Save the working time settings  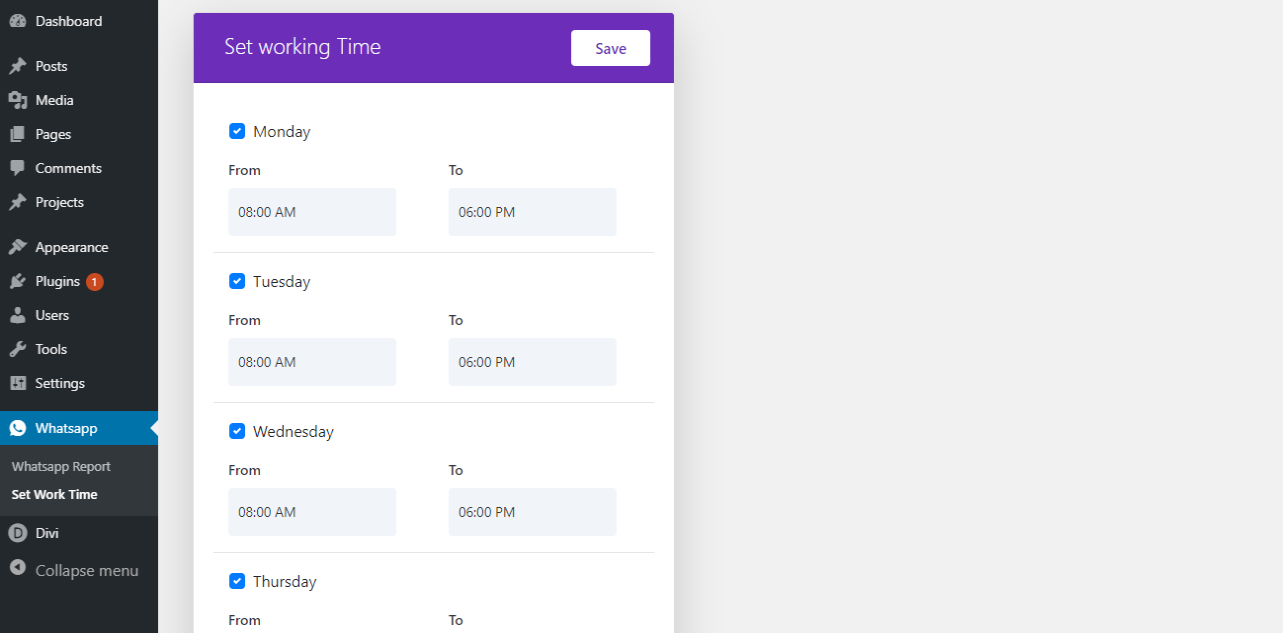coord(610,48)
